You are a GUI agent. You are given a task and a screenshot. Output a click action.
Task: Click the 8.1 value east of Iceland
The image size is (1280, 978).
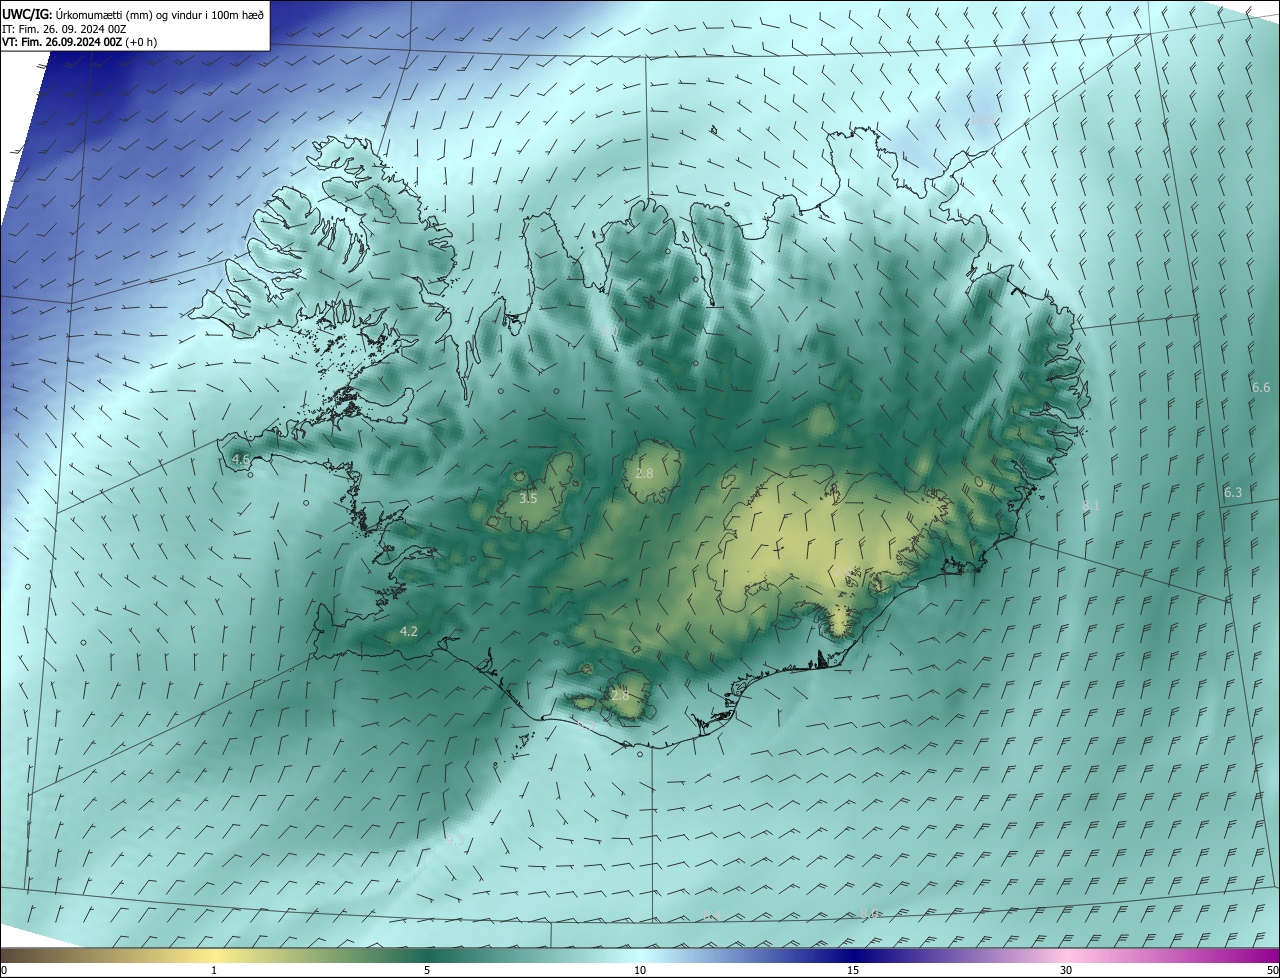click(1091, 506)
